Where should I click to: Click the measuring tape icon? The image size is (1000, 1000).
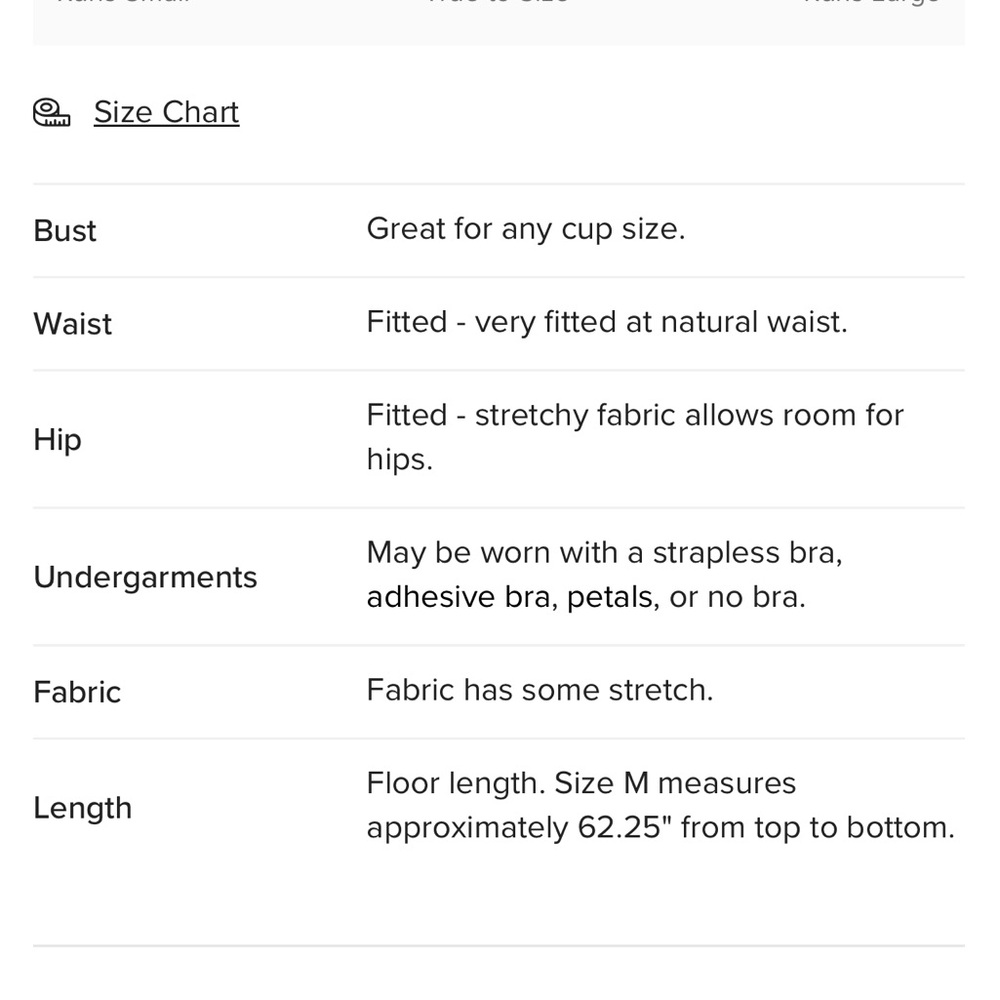[52, 112]
